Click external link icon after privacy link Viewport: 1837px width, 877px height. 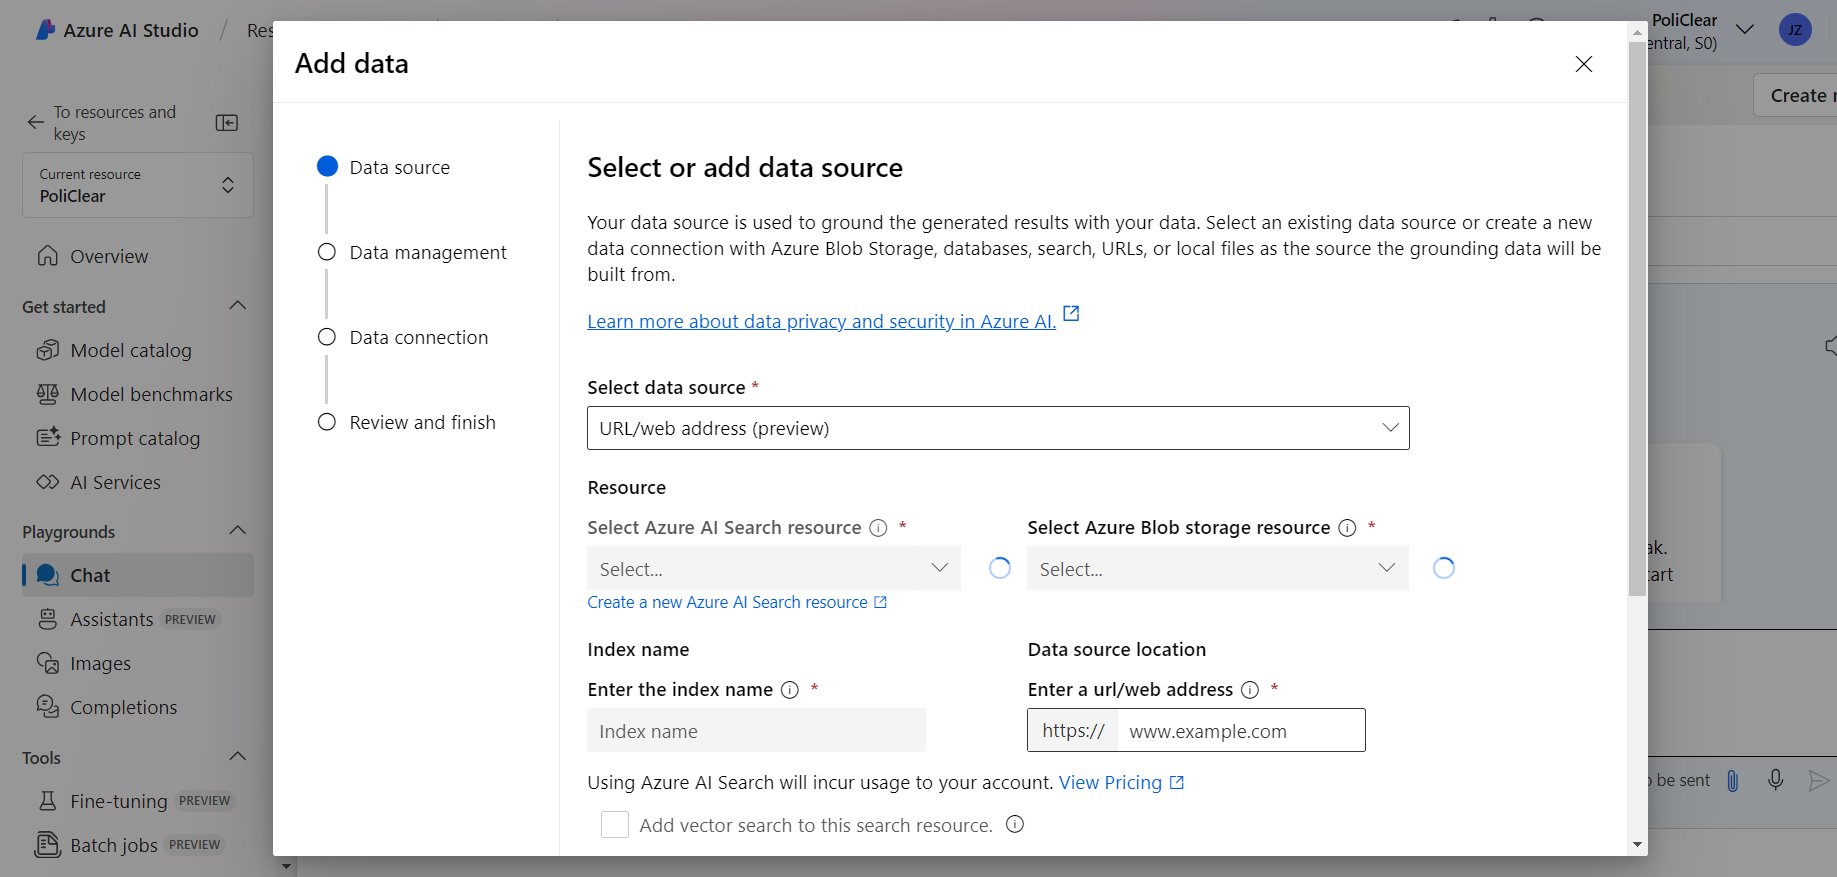tap(1071, 313)
